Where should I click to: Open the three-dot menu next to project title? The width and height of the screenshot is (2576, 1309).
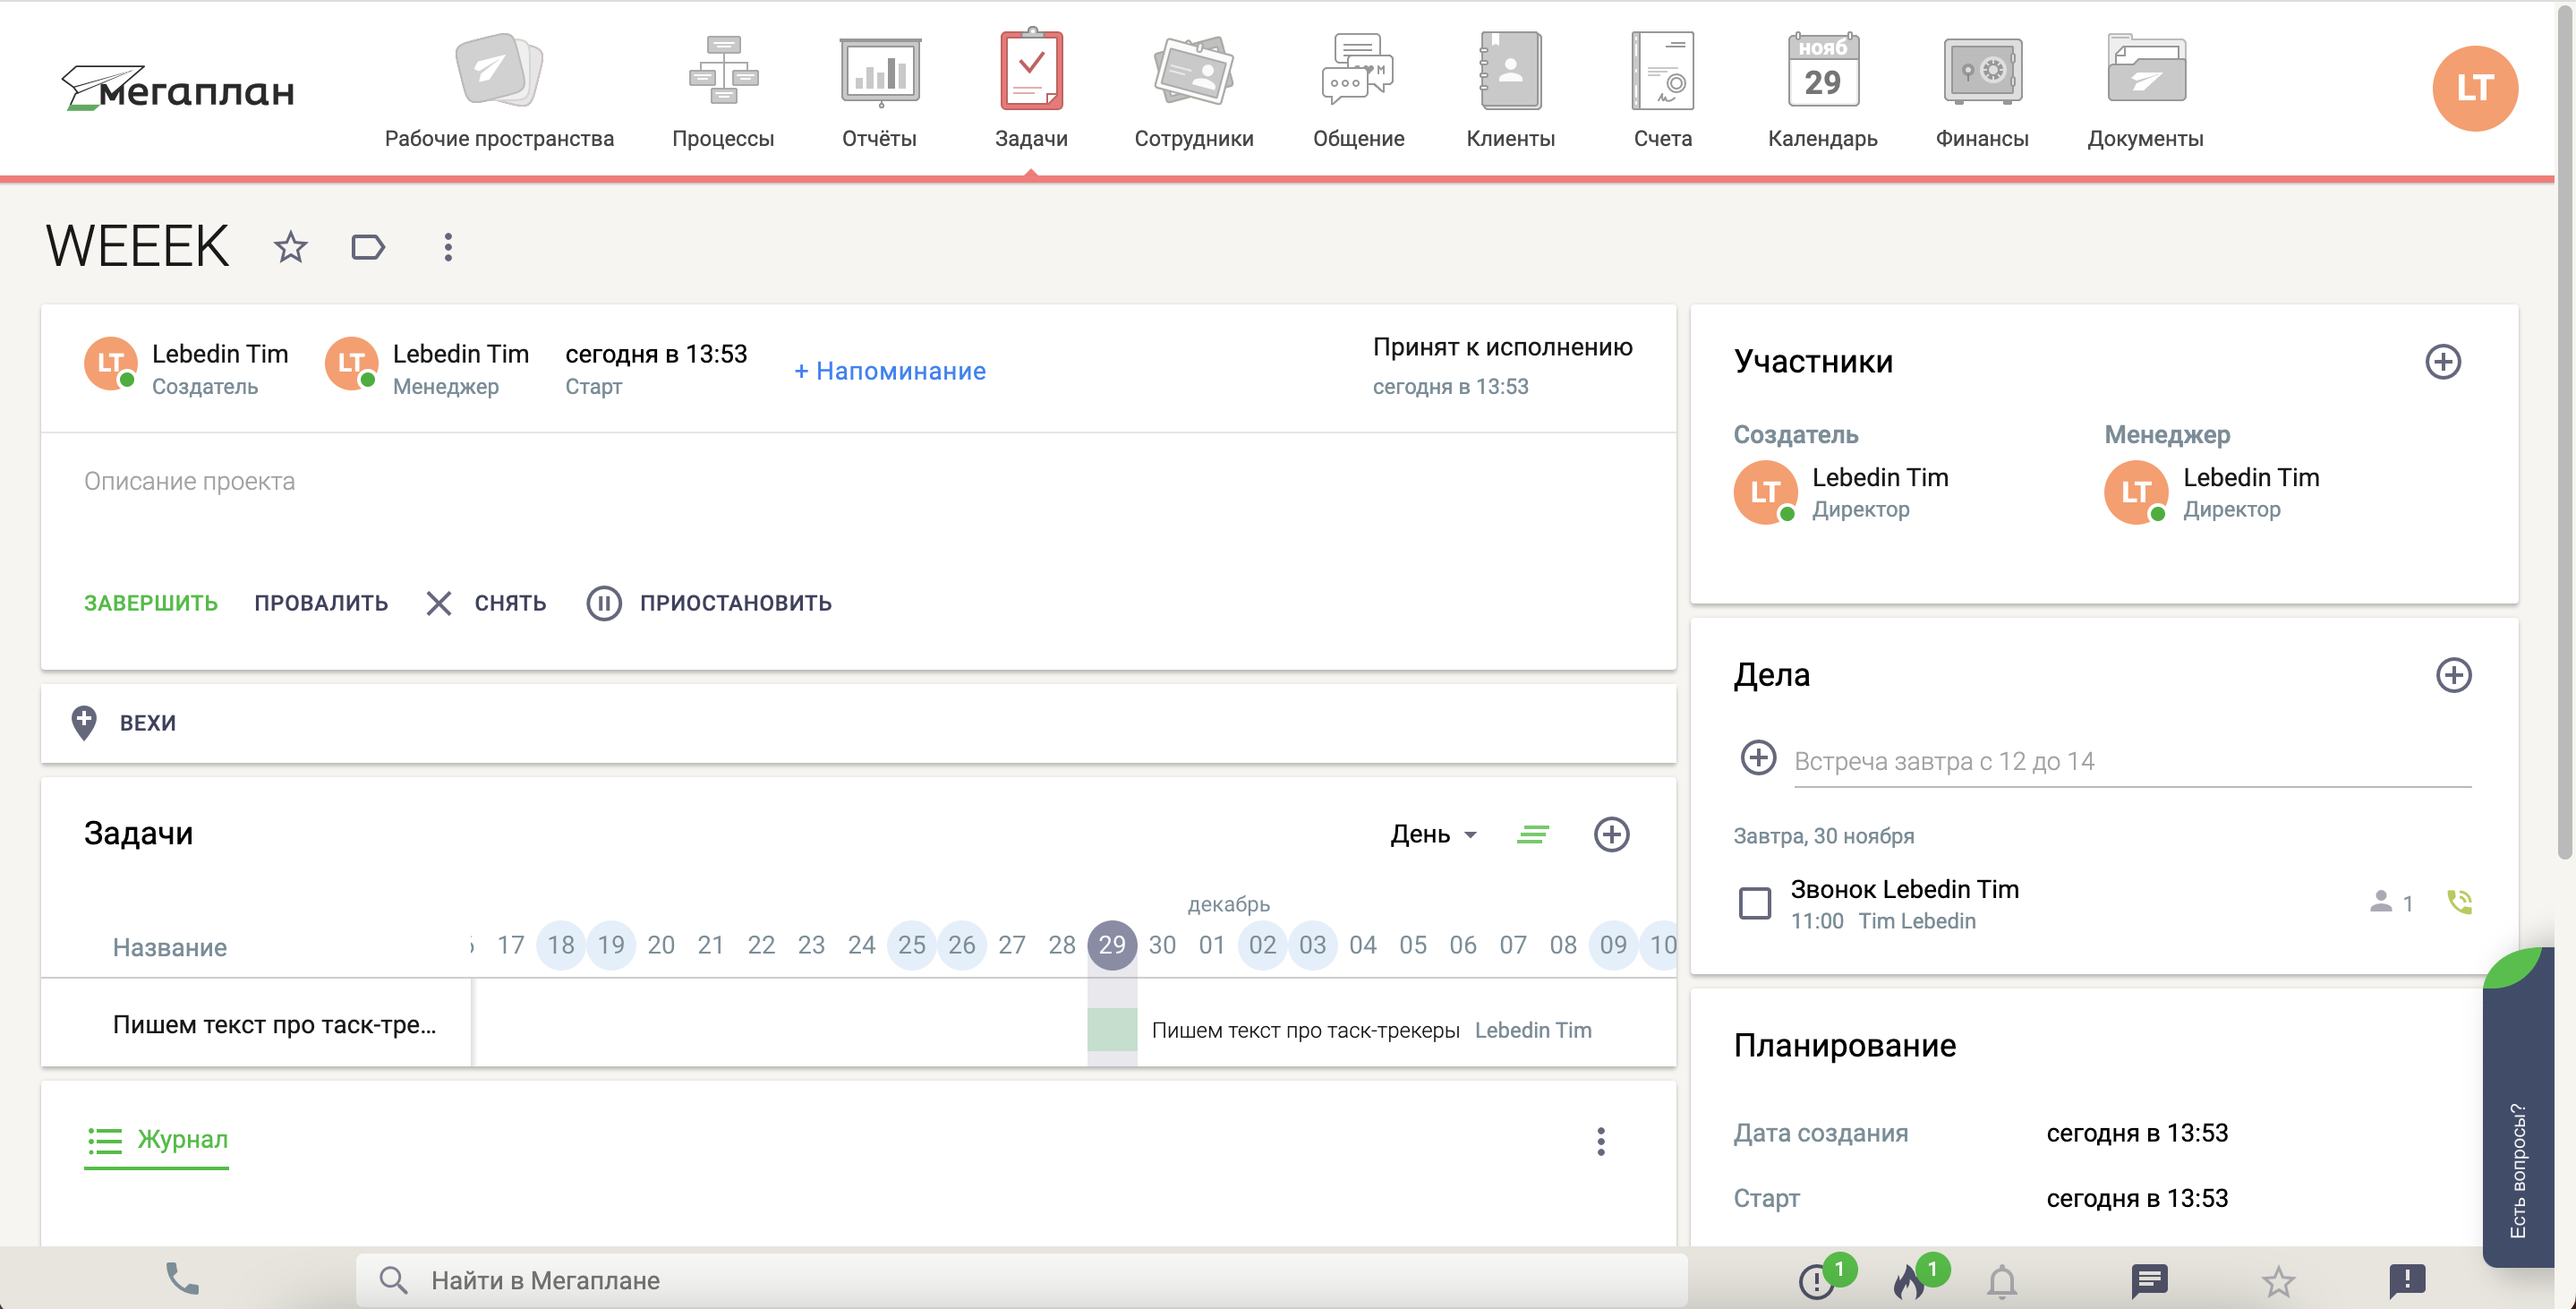pyautogui.click(x=448, y=247)
